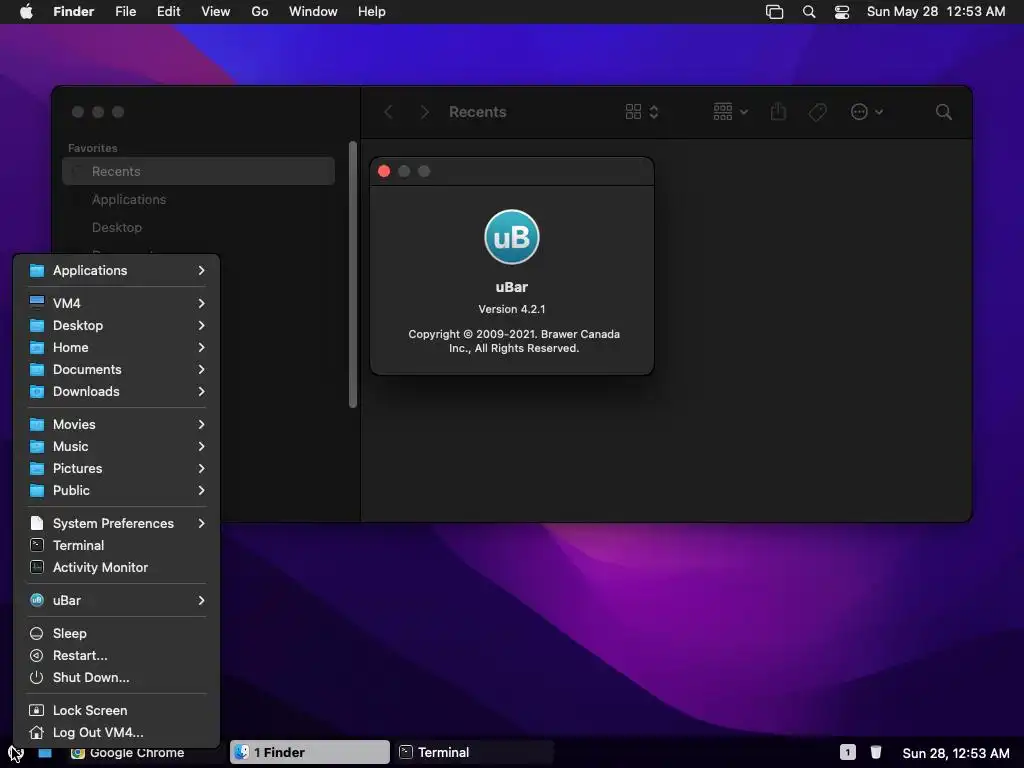Viewport: 1024px width, 768px height.
Task: Launch Terminal from the uBar menu
Action: pyautogui.click(x=116, y=545)
